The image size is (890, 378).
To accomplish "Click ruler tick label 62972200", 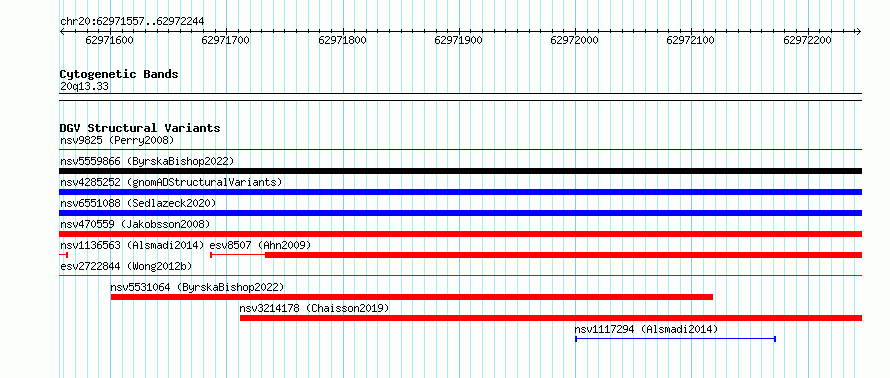I will 807,40.
